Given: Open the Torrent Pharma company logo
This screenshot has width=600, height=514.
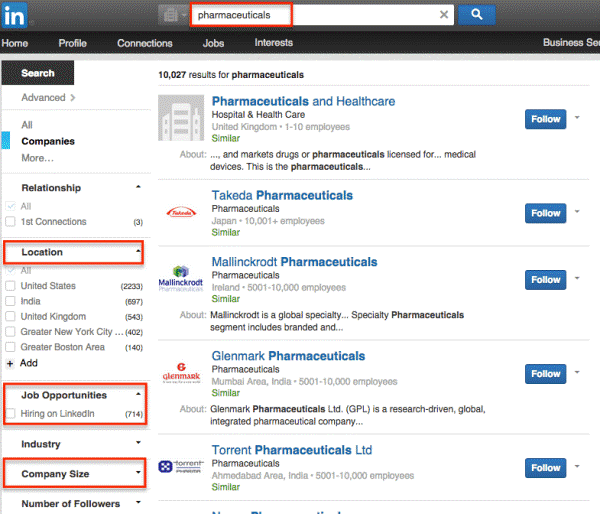Looking at the screenshot, I should (x=181, y=467).
